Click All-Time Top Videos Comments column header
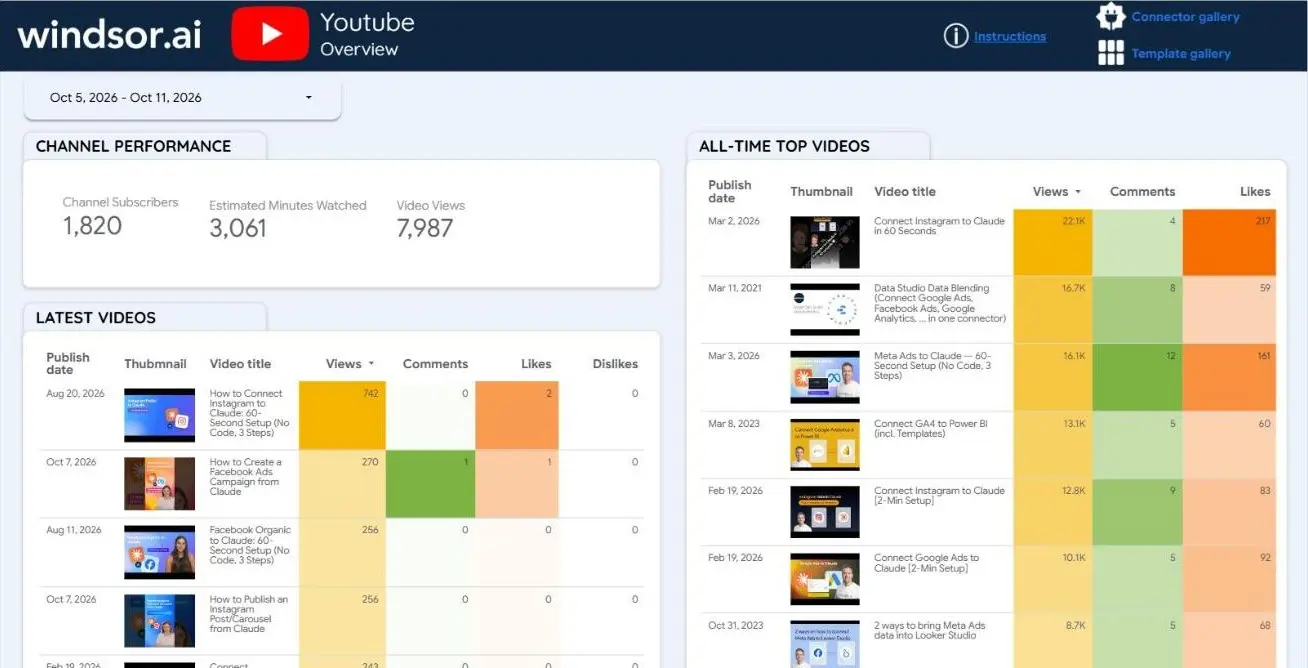The width and height of the screenshot is (1308, 668). point(1142,192)
